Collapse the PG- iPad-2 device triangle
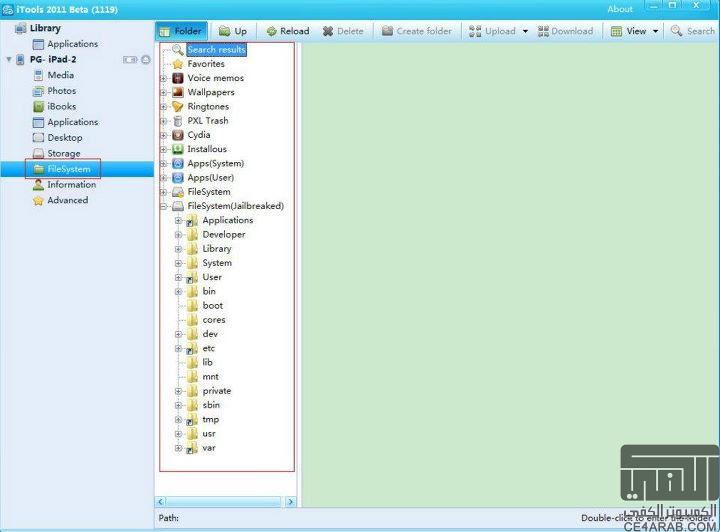 tap(8, 59)
